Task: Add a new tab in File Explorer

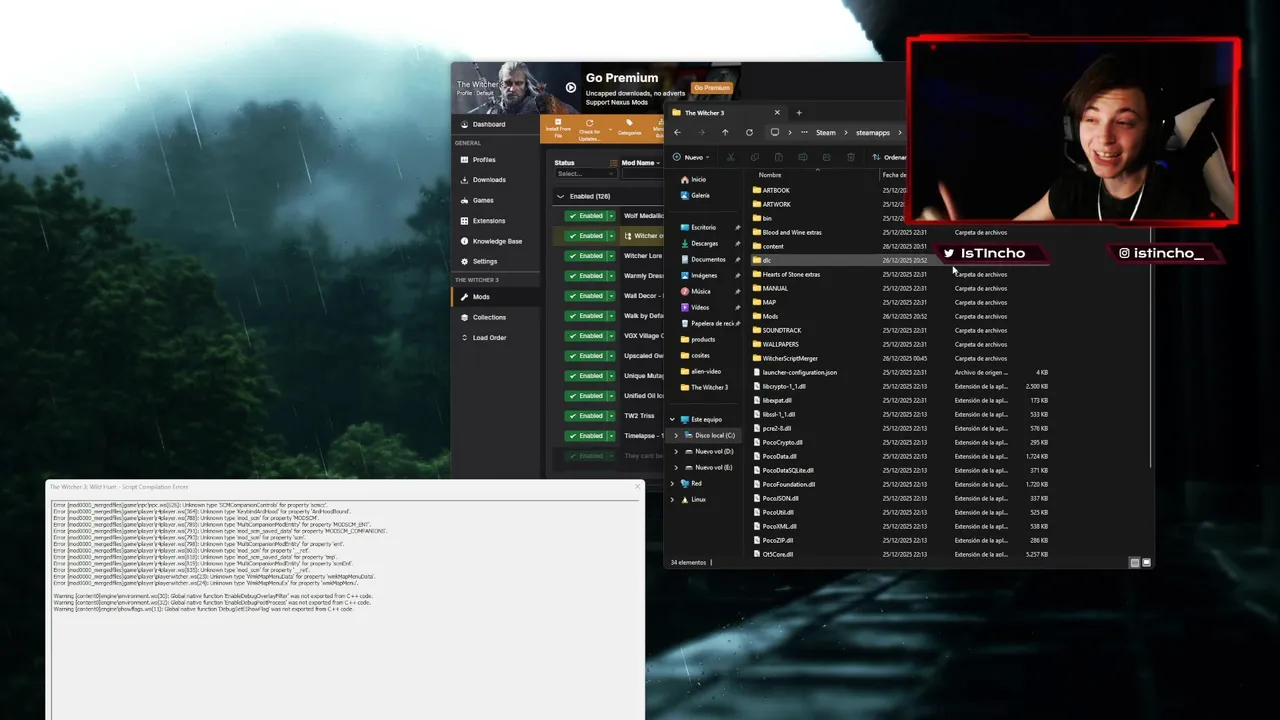Action: 798,113
